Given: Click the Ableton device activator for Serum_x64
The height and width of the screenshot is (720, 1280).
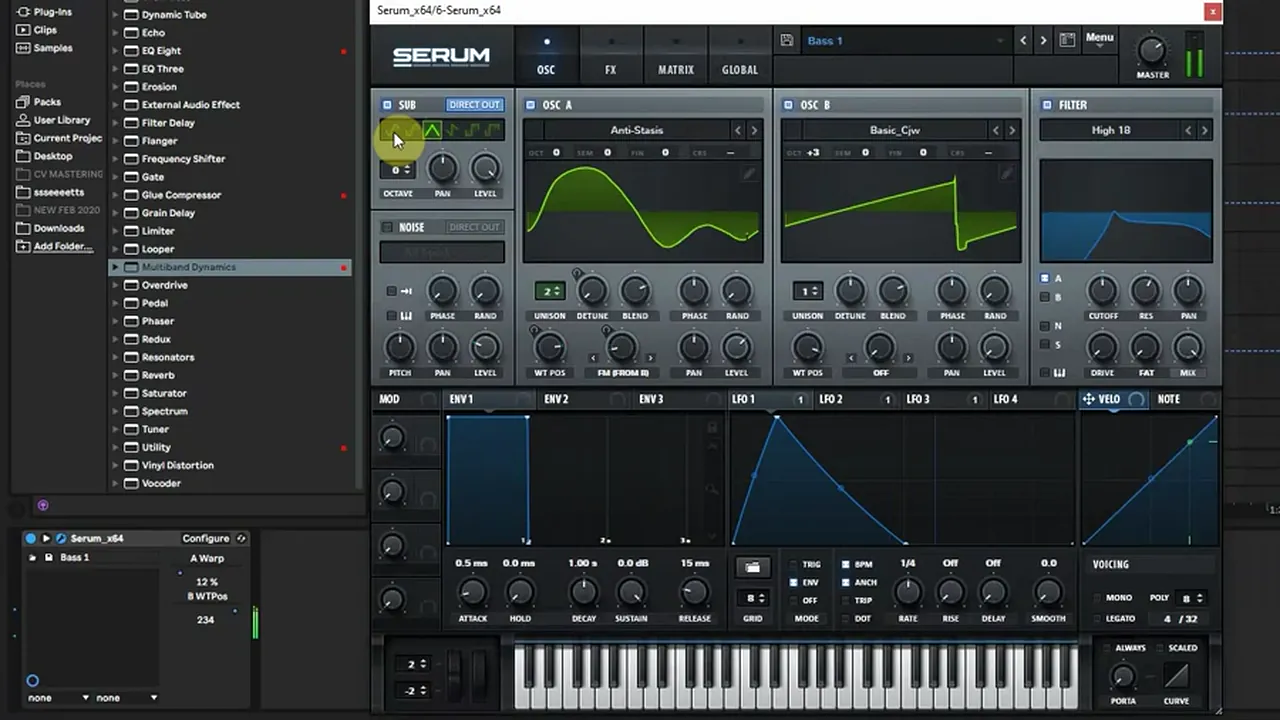Looking at the screenshot, I should tap(30, 538).
